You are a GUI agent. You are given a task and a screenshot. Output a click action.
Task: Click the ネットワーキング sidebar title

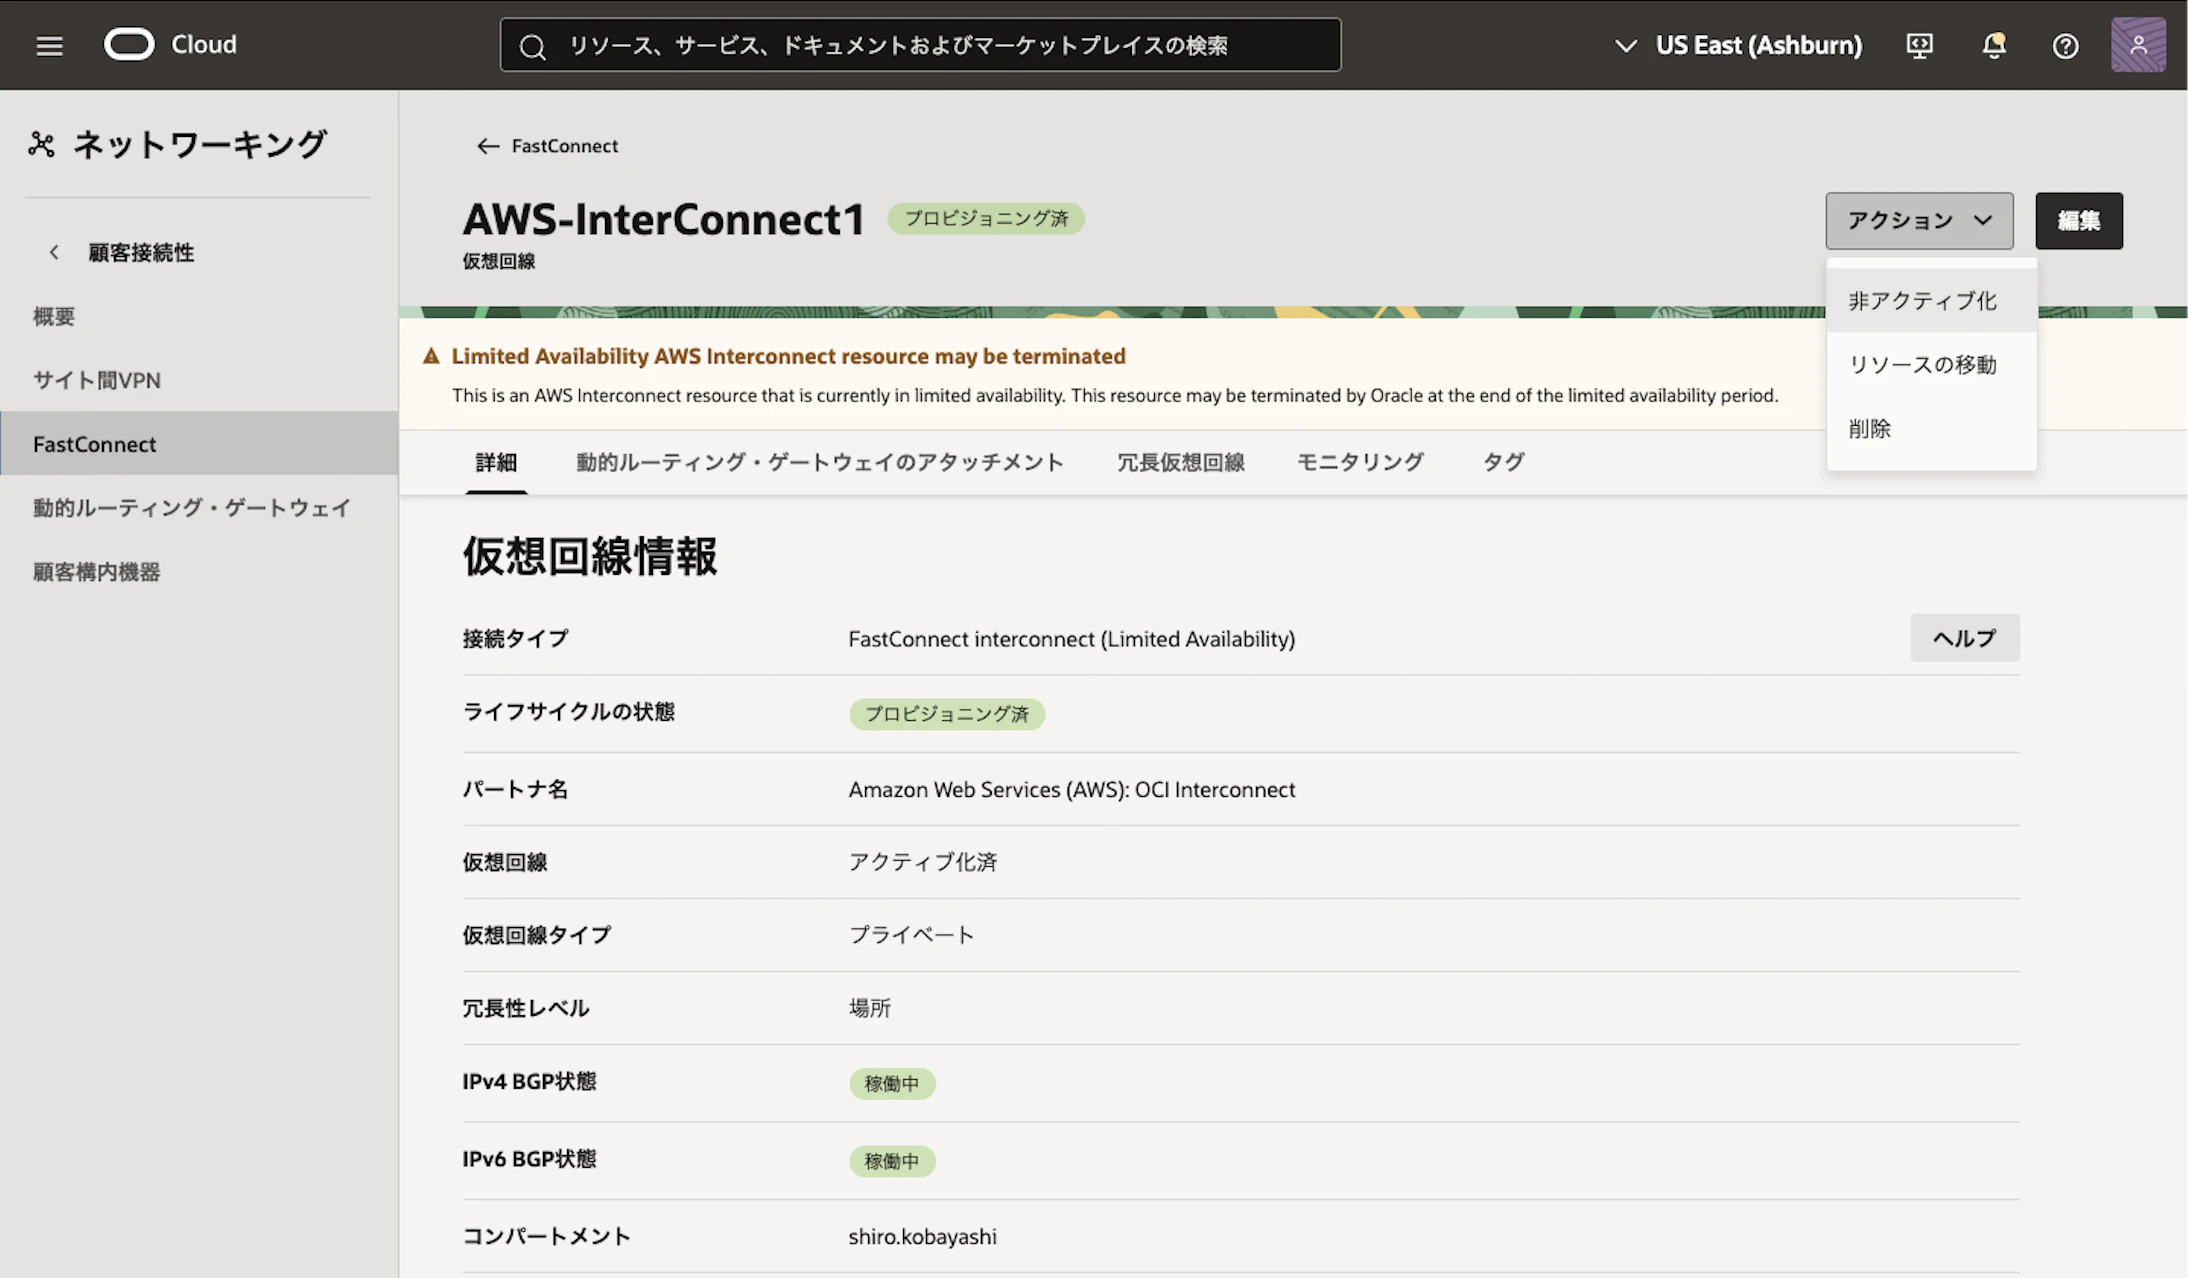[x=199, y=144]
